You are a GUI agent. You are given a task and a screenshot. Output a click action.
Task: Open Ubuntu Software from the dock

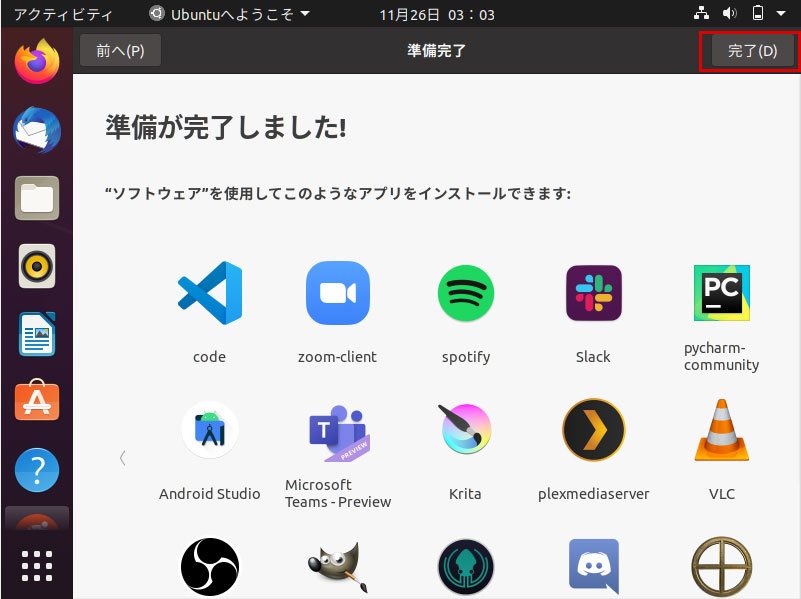click(37, 400)
